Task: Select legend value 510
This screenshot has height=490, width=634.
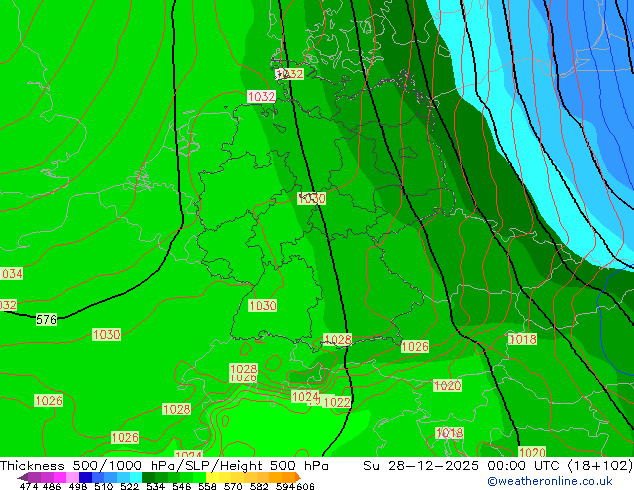Action: tap(104, 486)
